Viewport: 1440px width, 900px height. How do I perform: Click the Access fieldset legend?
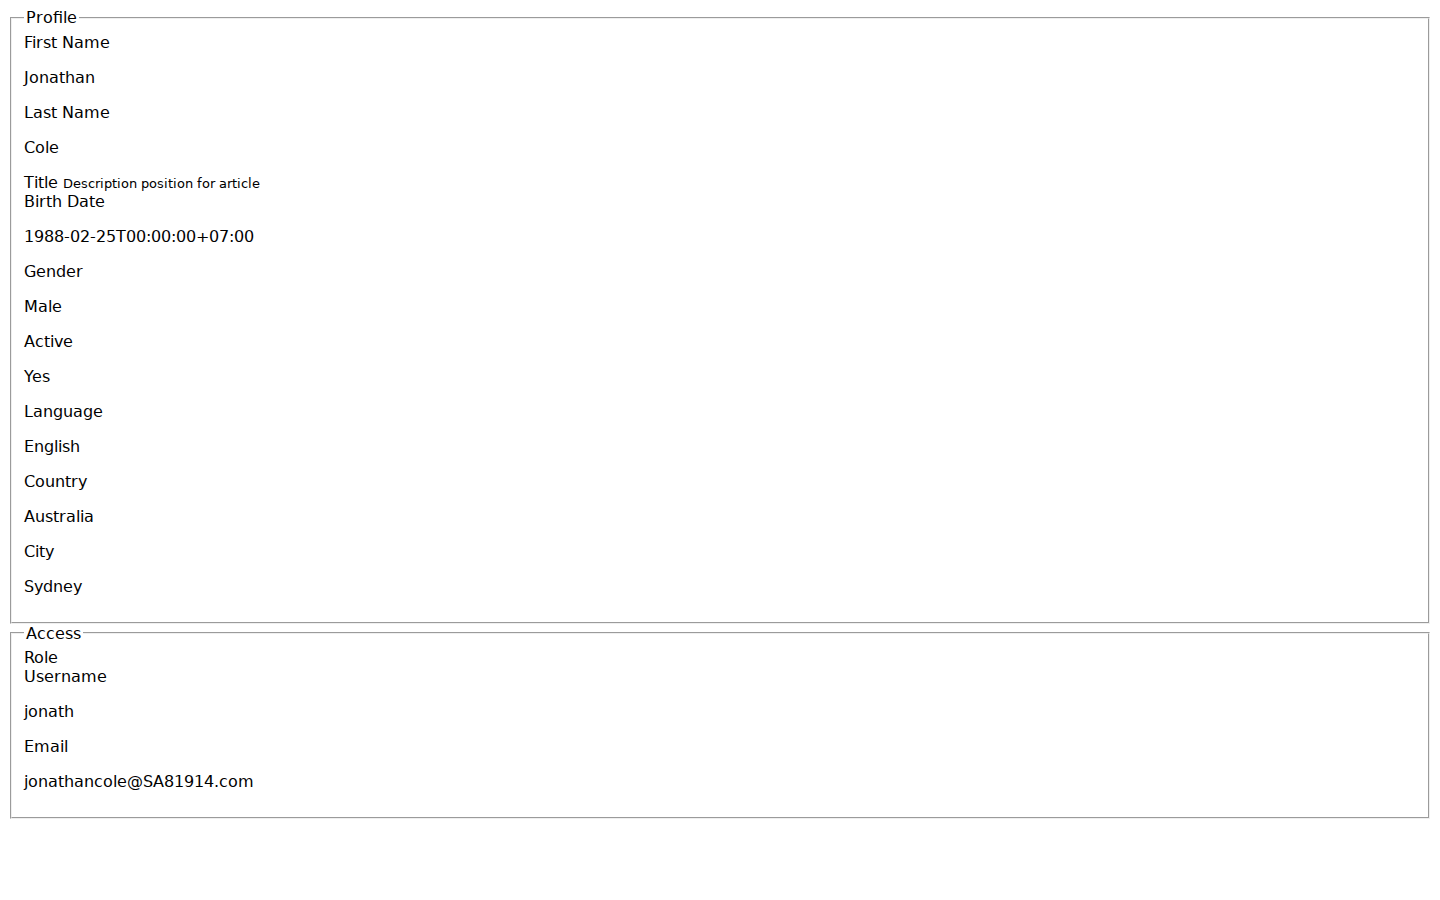(x=53, y=633)
